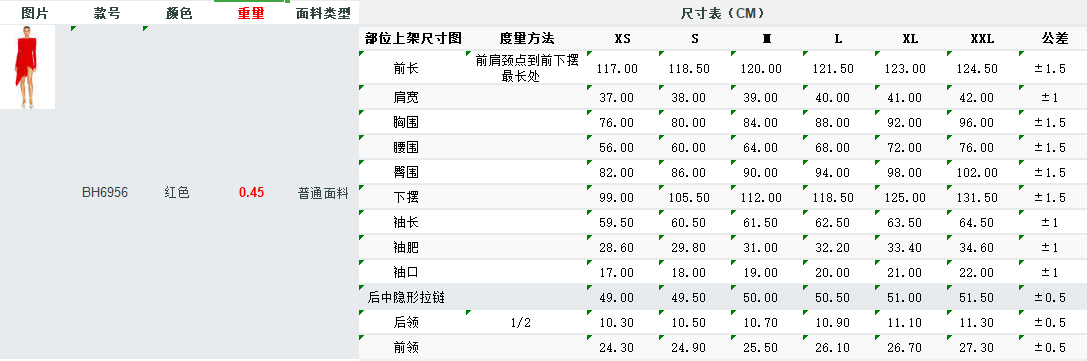
Task: Select the 红色 color cell
Action: (177, 193)
